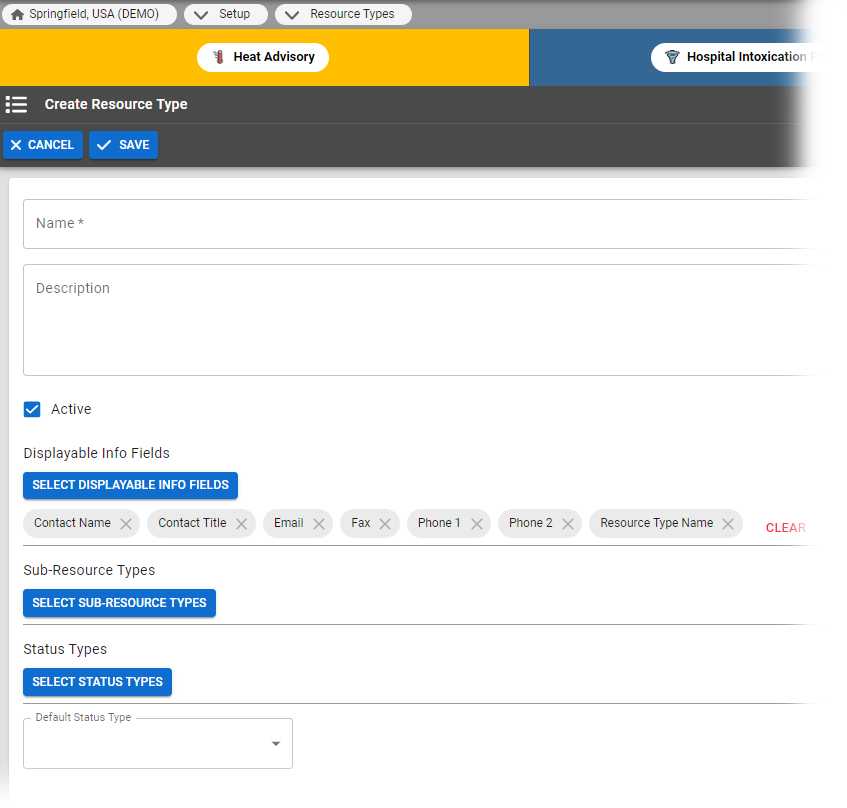Remove the Email displayable field chip
847x808 pixels.
point(319,523)
